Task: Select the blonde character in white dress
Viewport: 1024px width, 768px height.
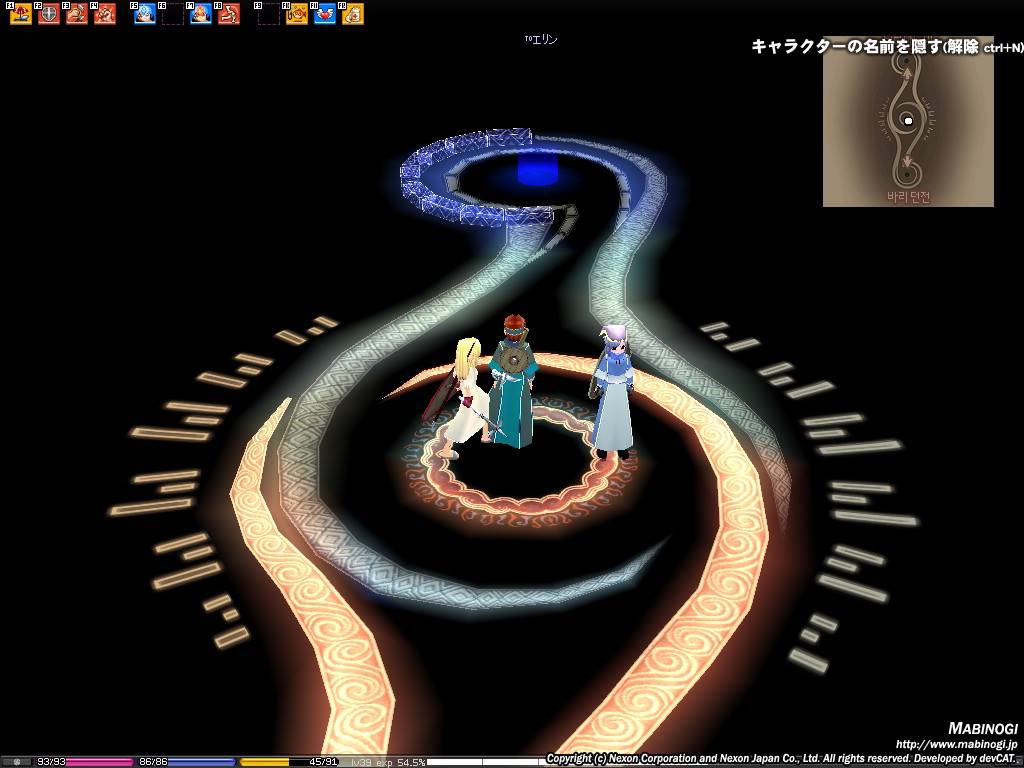Action: [x=465, y=398]
